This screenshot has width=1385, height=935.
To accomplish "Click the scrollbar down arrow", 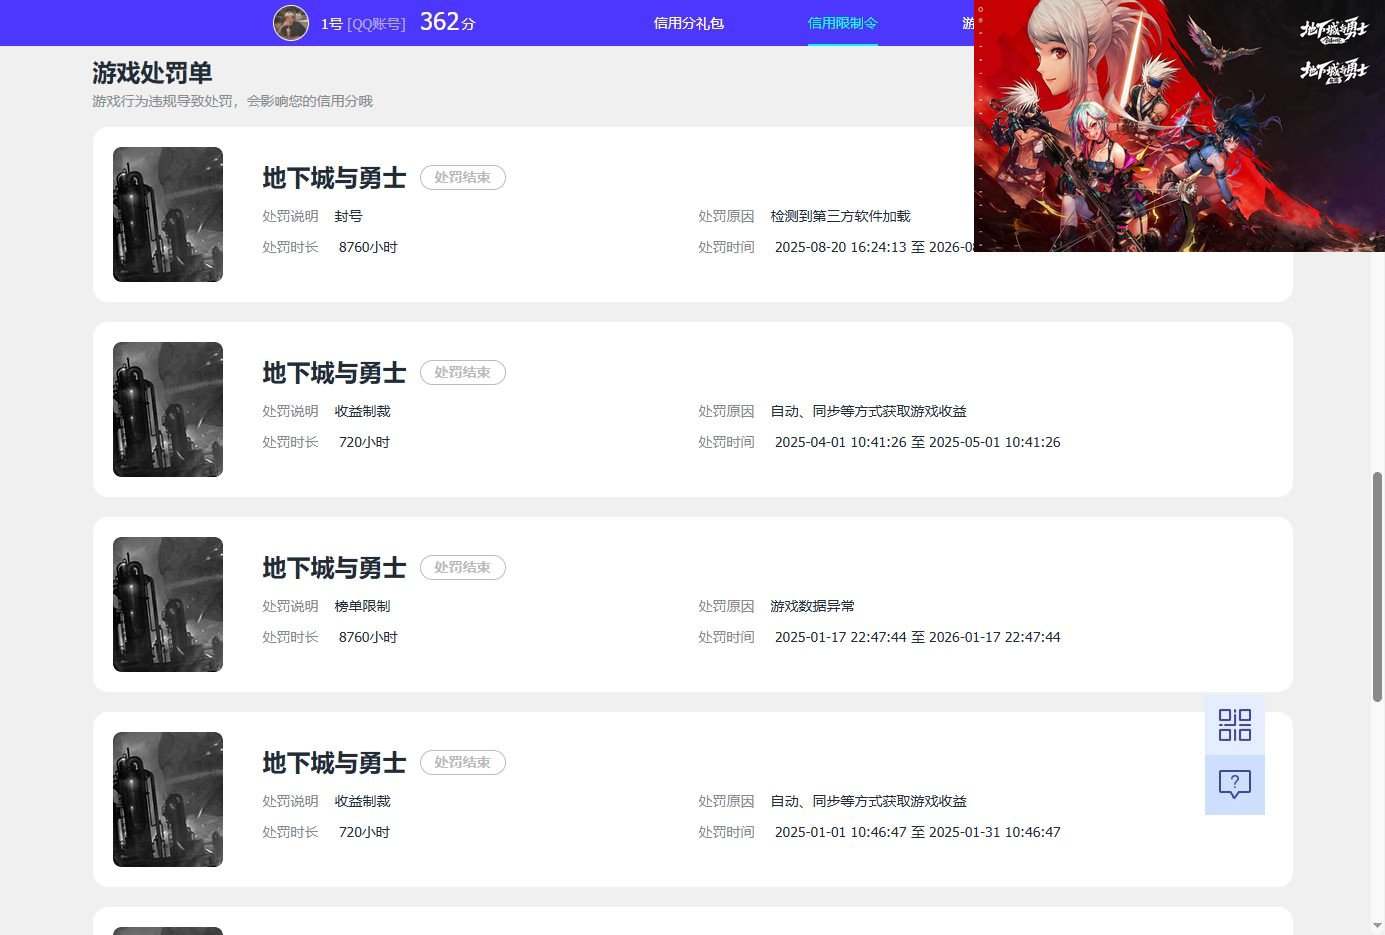I will (x=1377, y=926).
